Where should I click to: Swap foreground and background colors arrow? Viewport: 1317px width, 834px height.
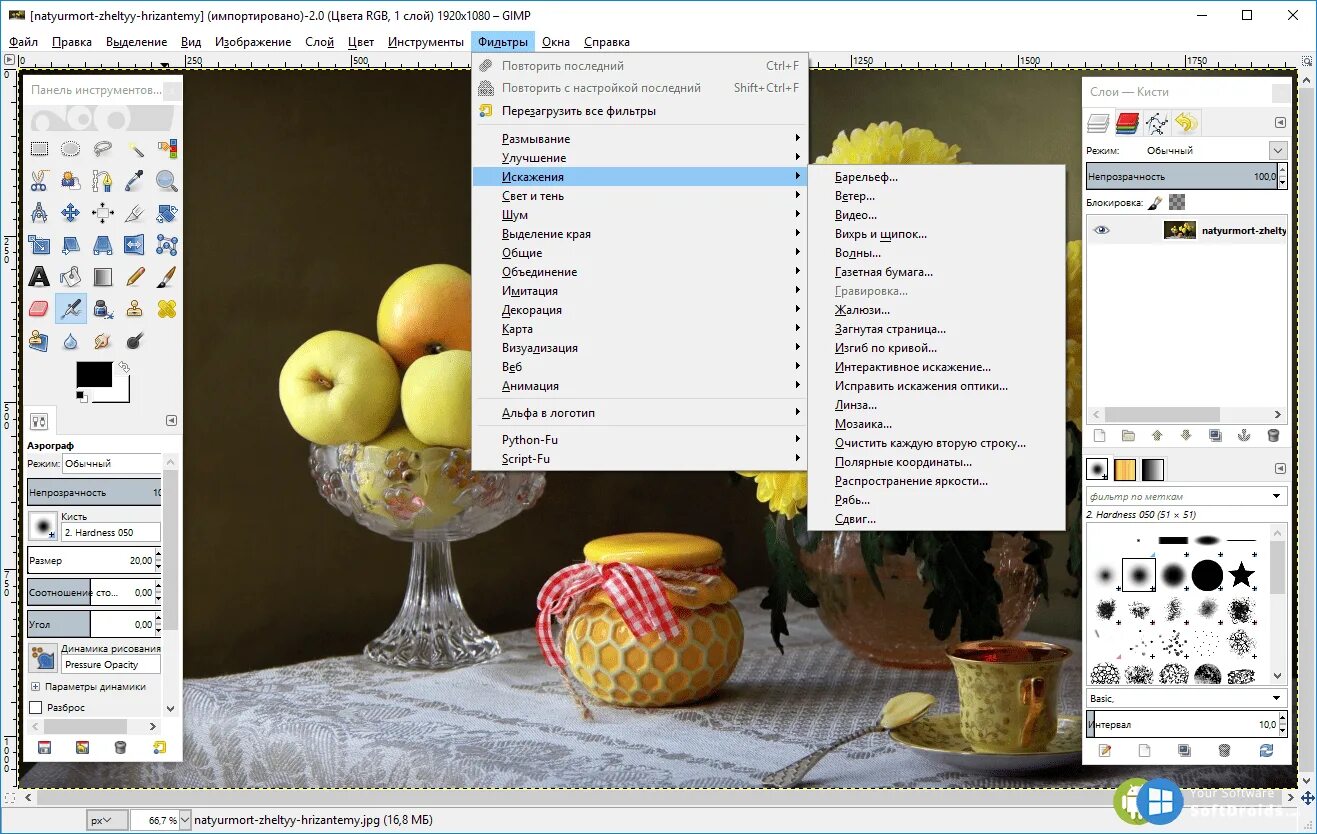(124, 367)
